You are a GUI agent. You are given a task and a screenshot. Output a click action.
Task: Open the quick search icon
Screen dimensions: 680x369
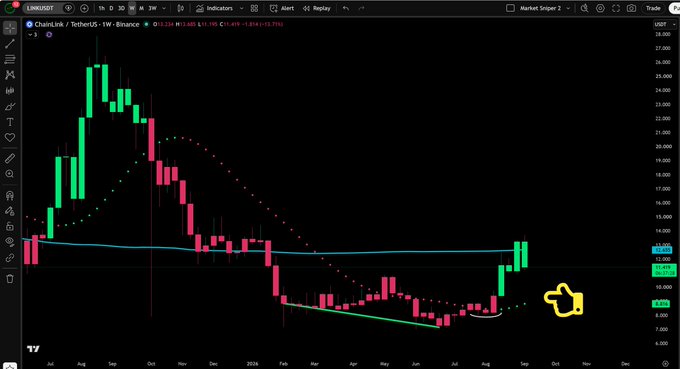pos(584,8)
